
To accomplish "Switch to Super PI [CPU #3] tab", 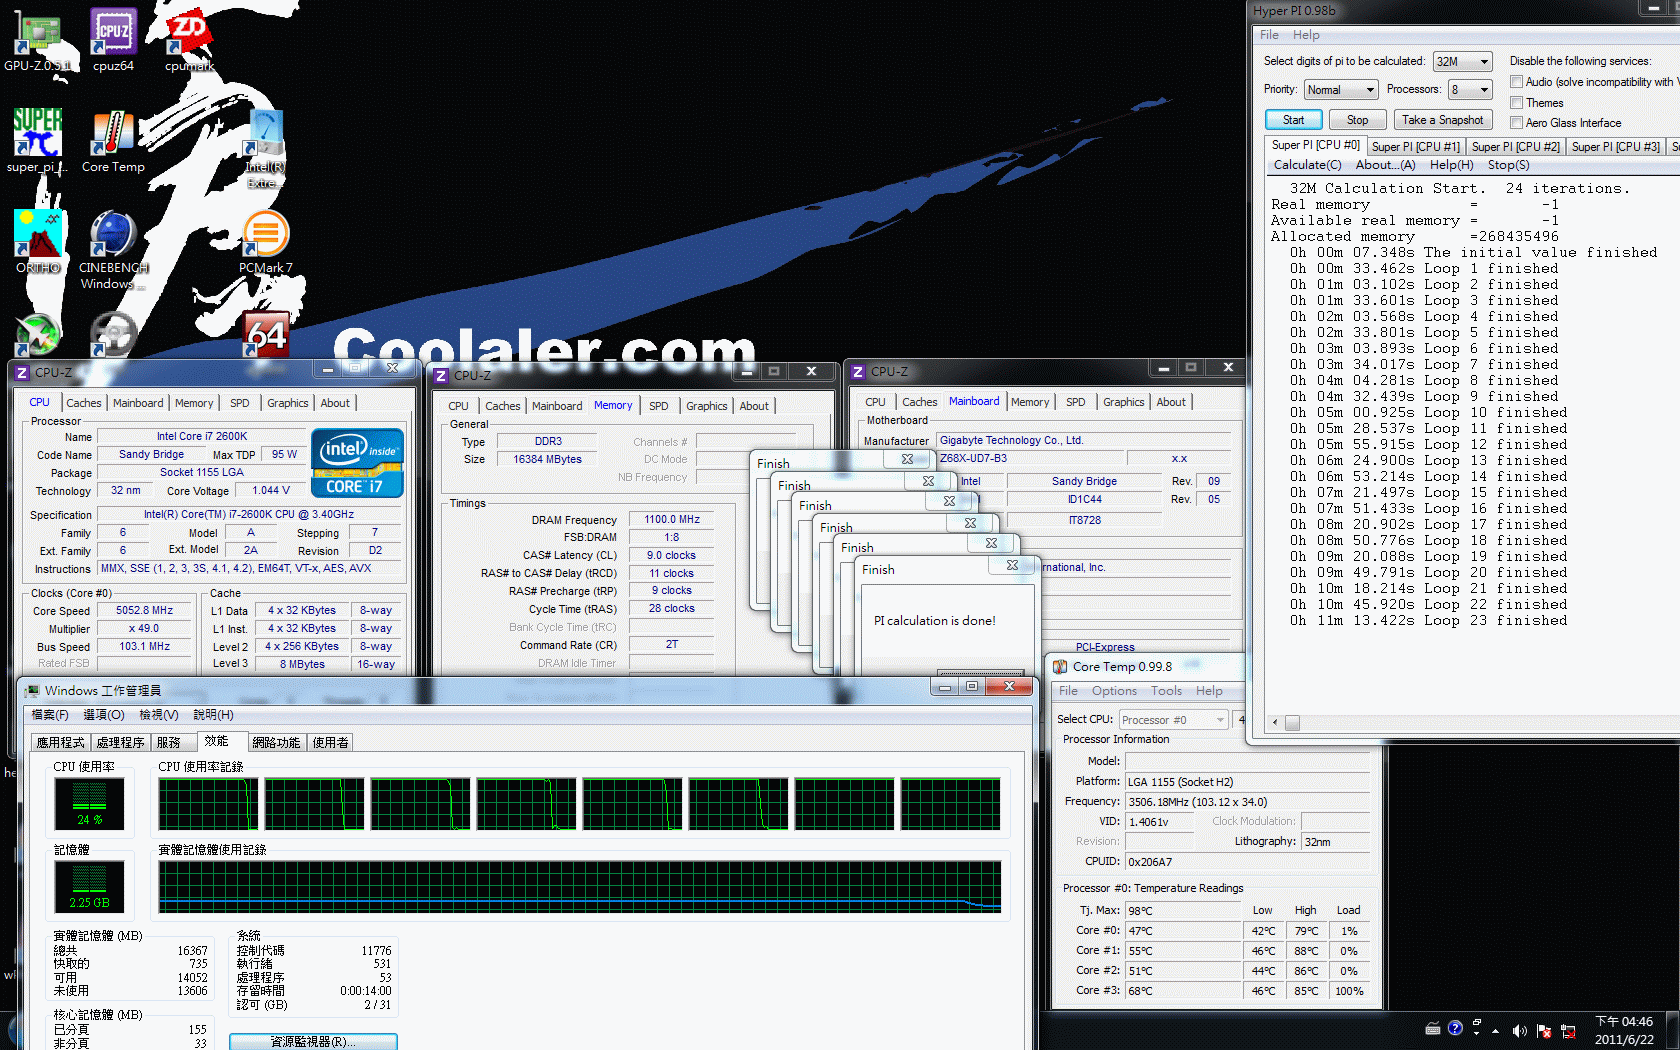I will tap(1615, 147).
